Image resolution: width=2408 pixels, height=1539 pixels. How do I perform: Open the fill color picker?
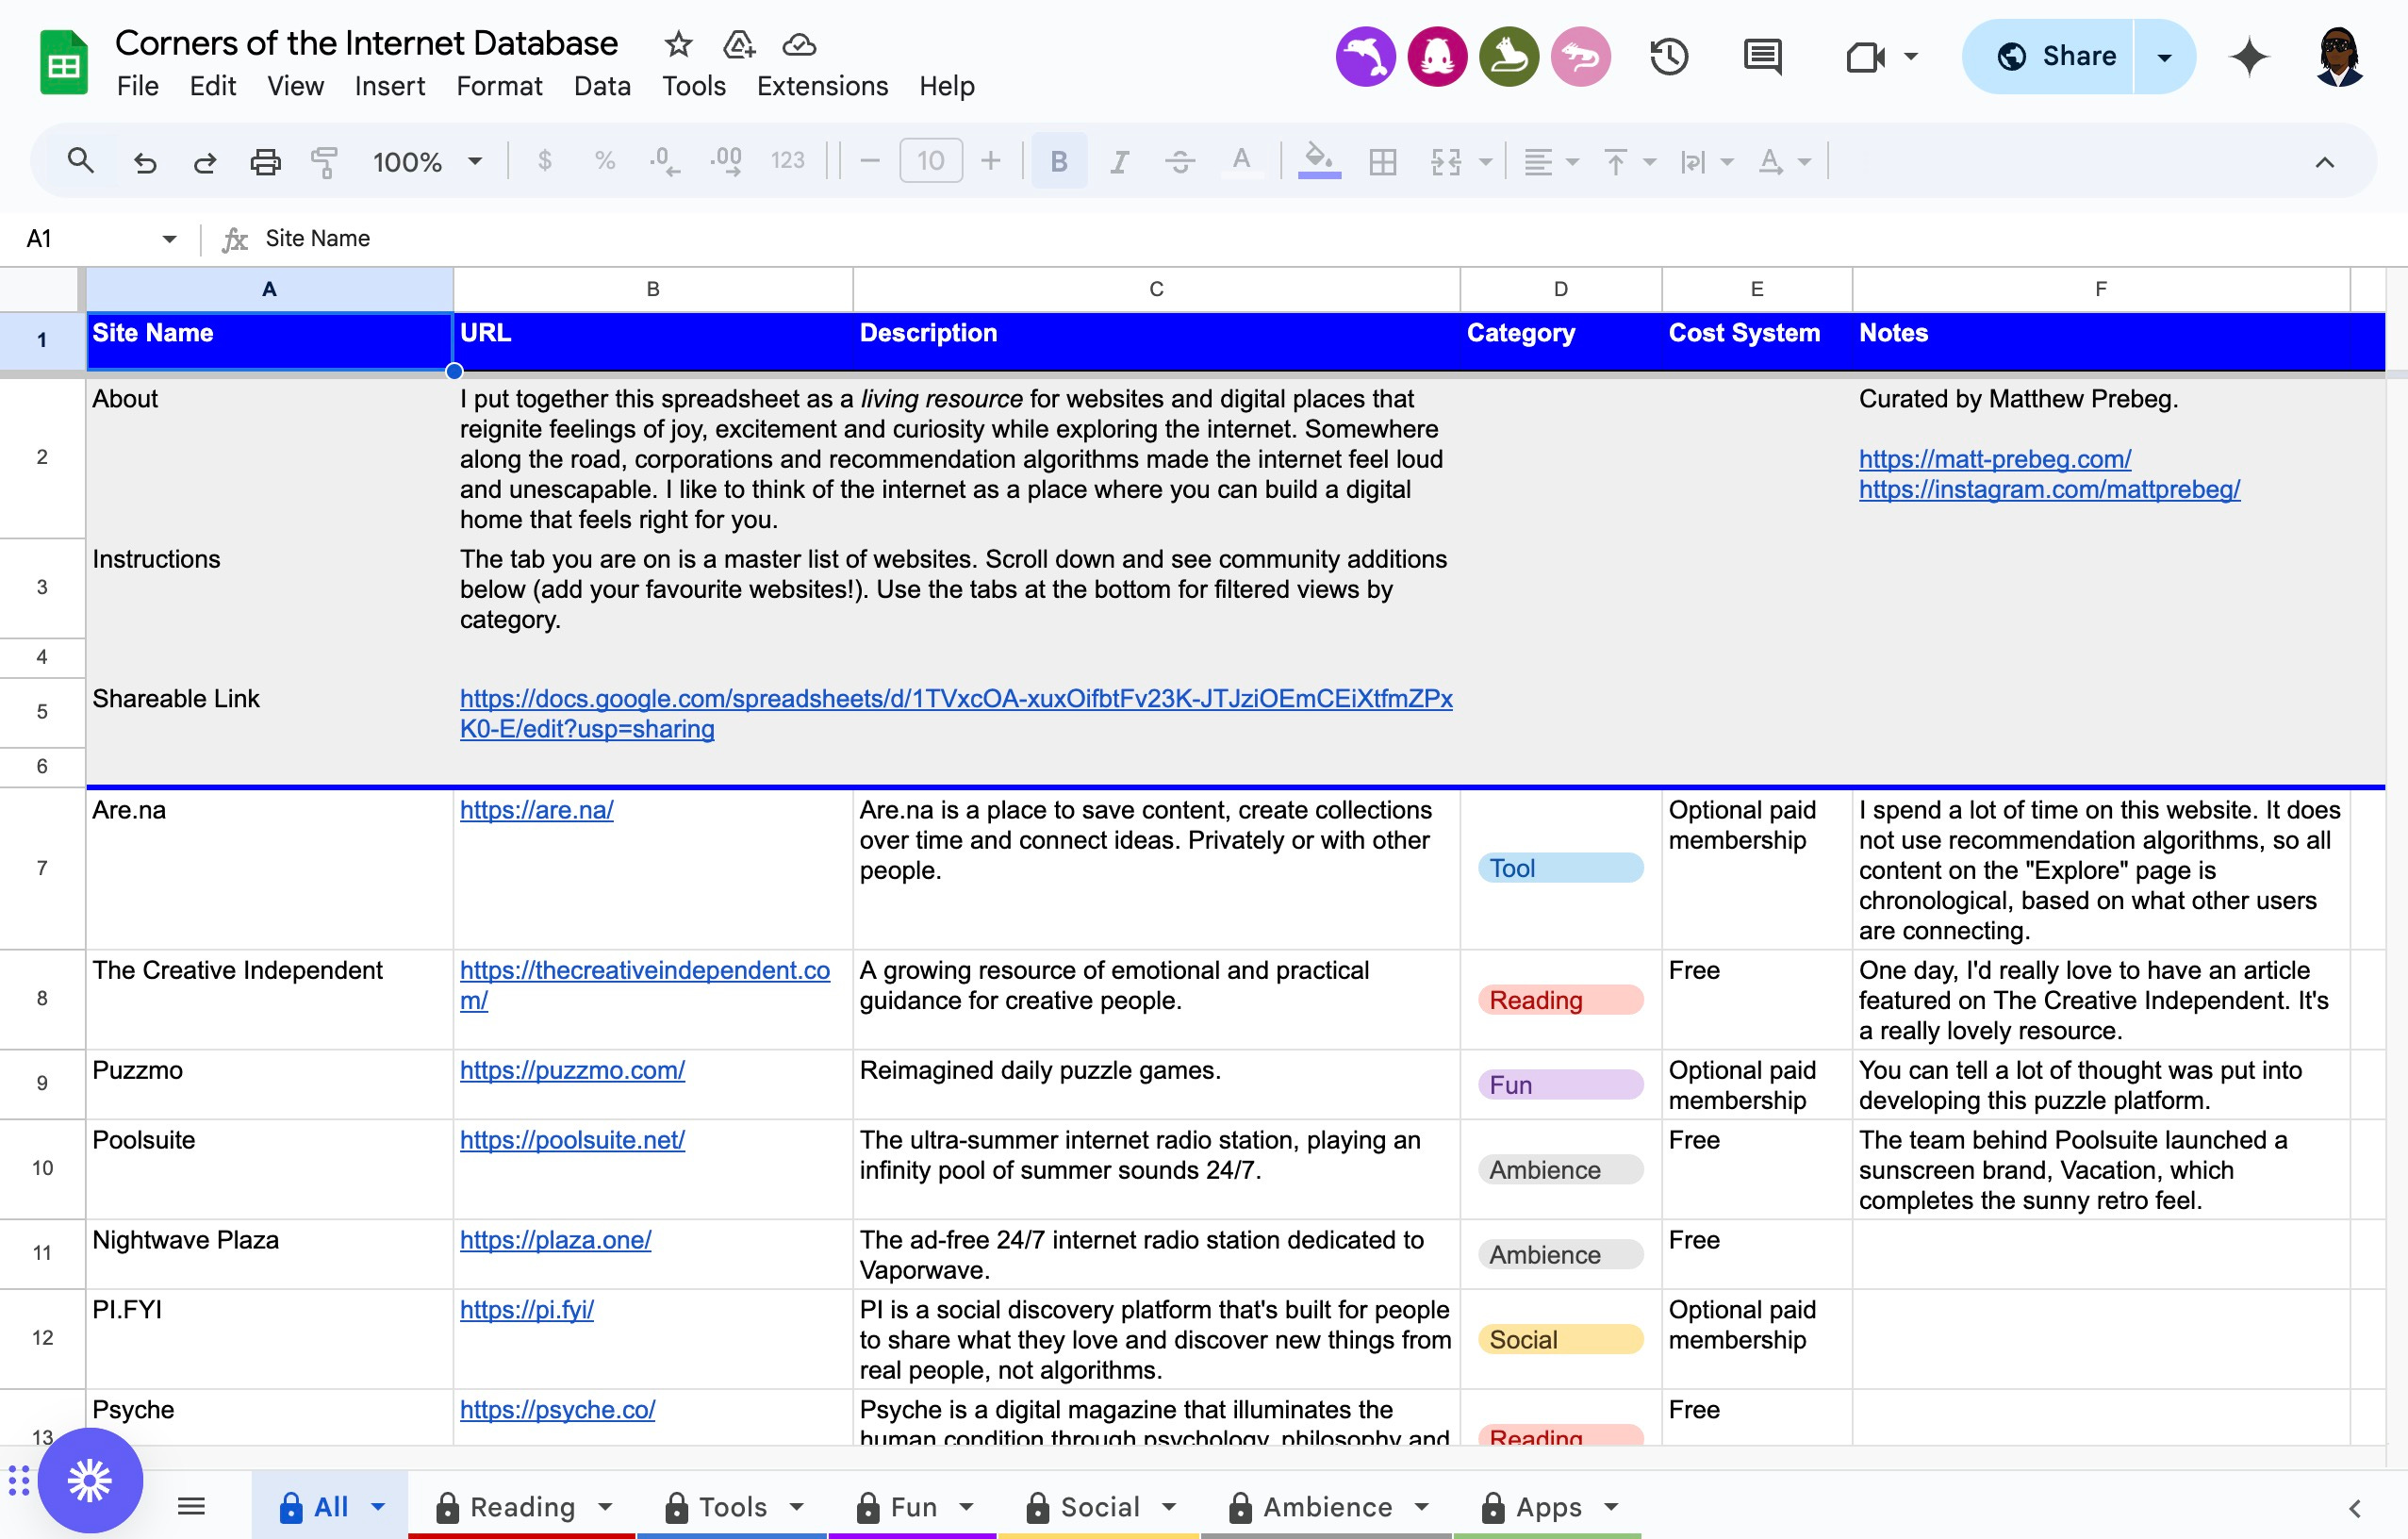tap(1318, 161)
